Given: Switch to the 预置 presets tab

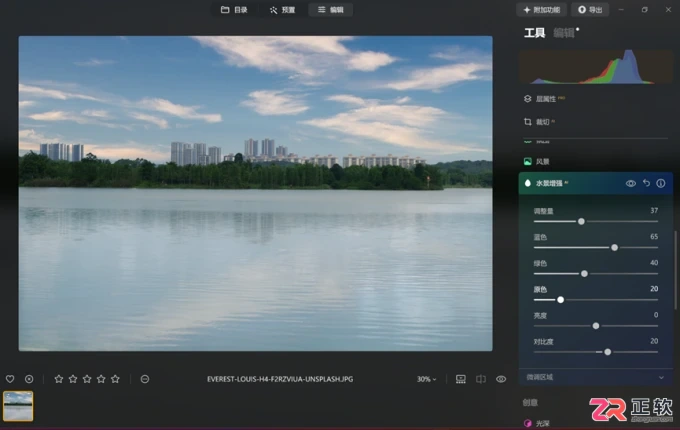Looking at the screenshot, I should pyautogui.click(x=282, y=10).
